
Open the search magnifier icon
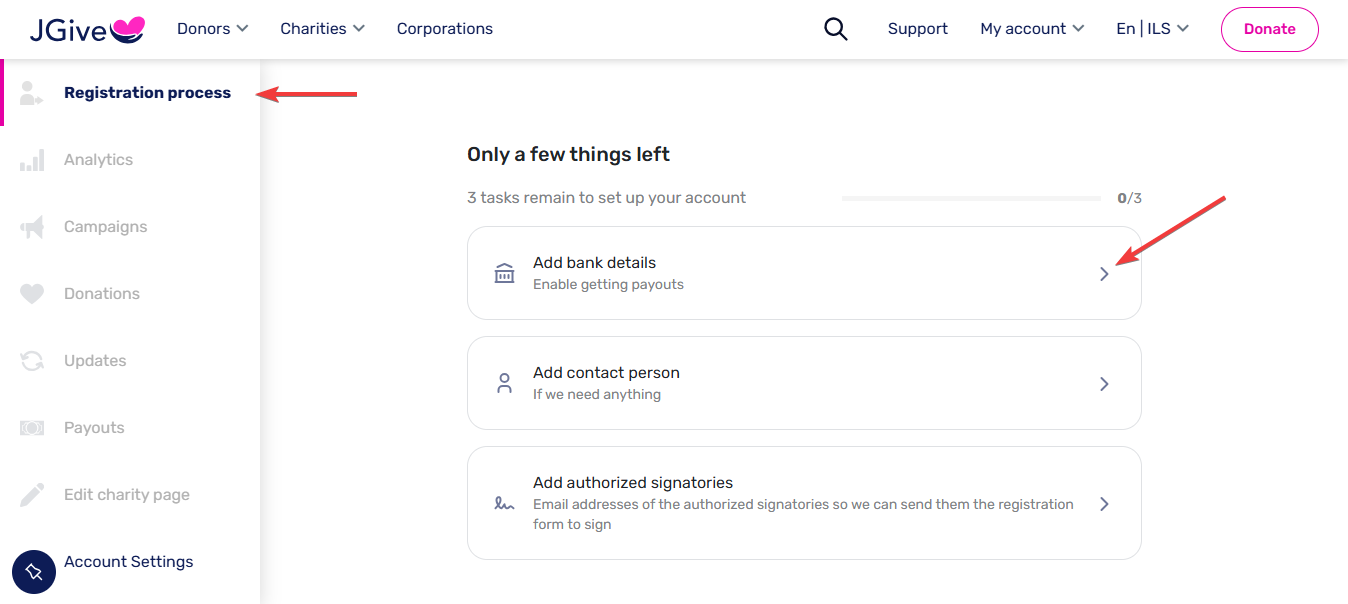click(x=835, y=29)
